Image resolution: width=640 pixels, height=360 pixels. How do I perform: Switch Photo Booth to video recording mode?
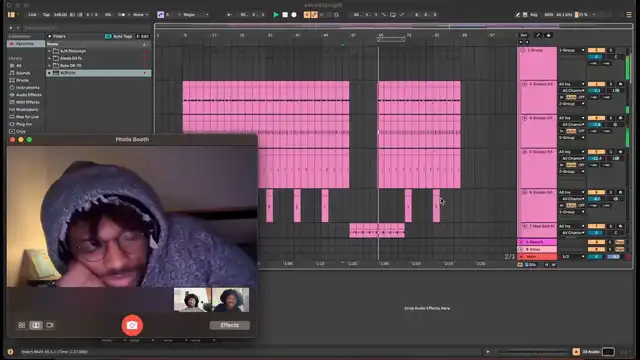50,325
